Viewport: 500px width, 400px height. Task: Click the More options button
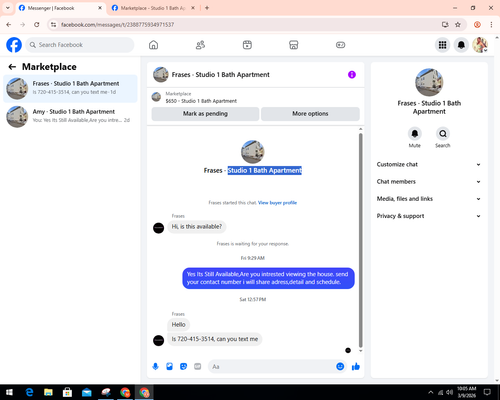310,114
